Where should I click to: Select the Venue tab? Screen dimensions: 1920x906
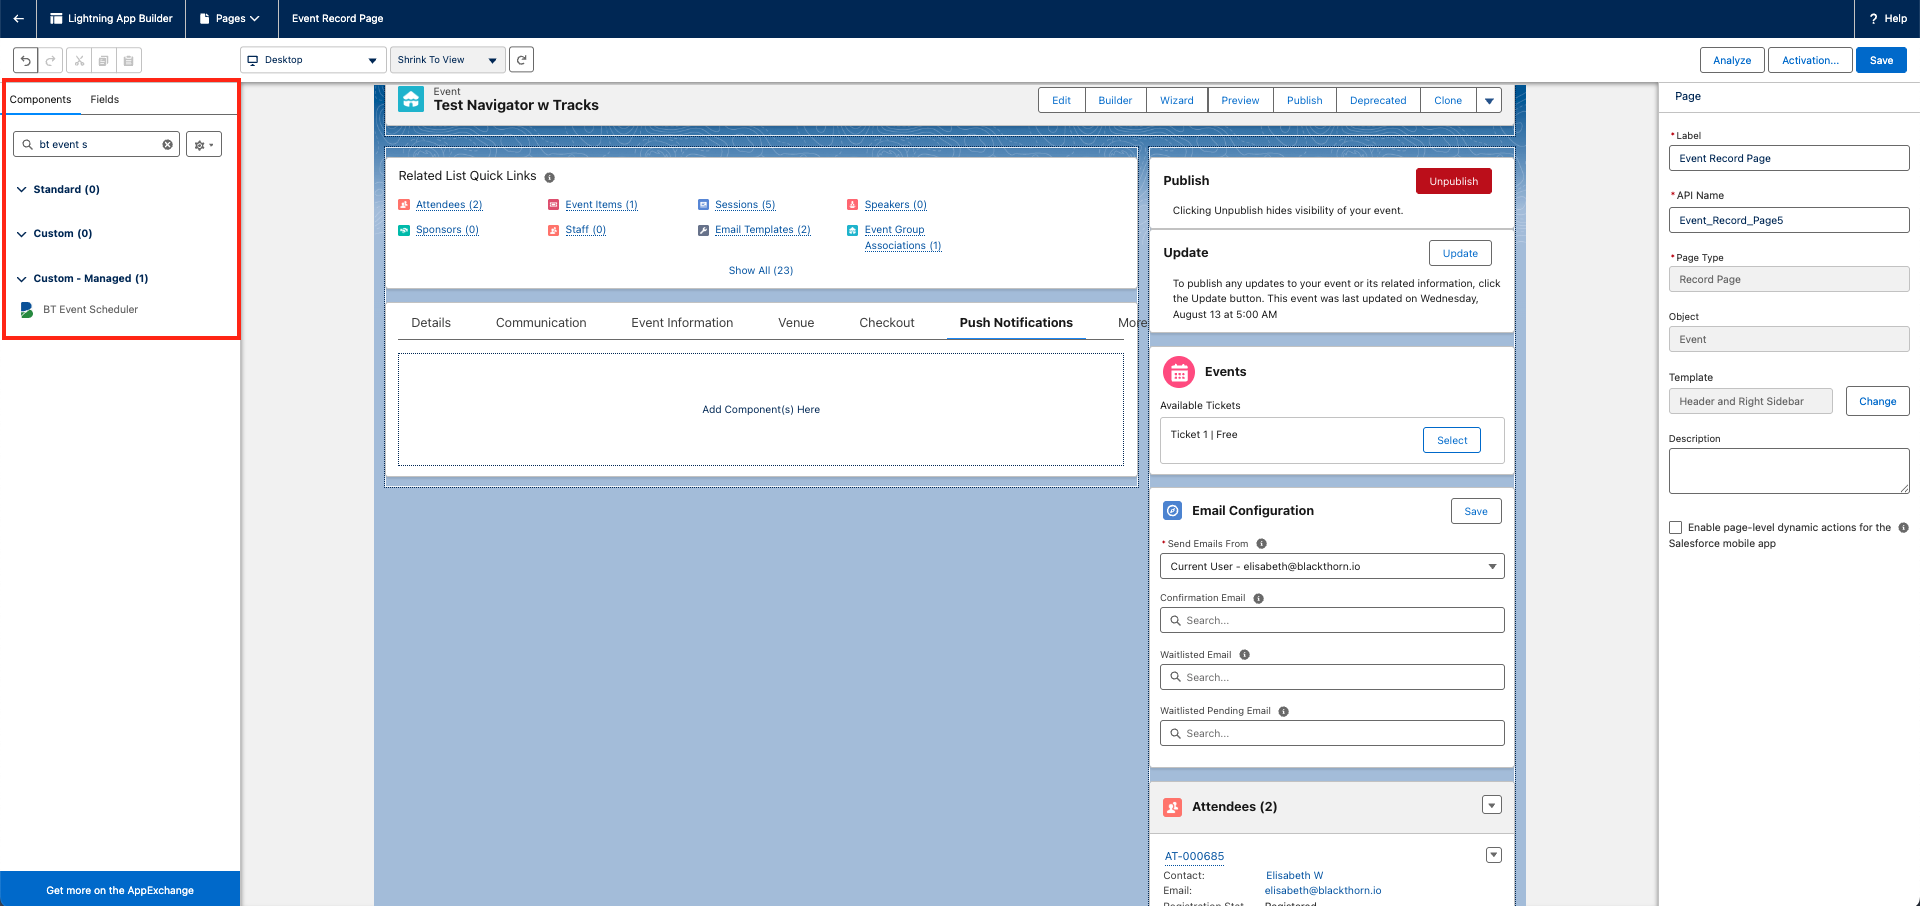point(796,323)
